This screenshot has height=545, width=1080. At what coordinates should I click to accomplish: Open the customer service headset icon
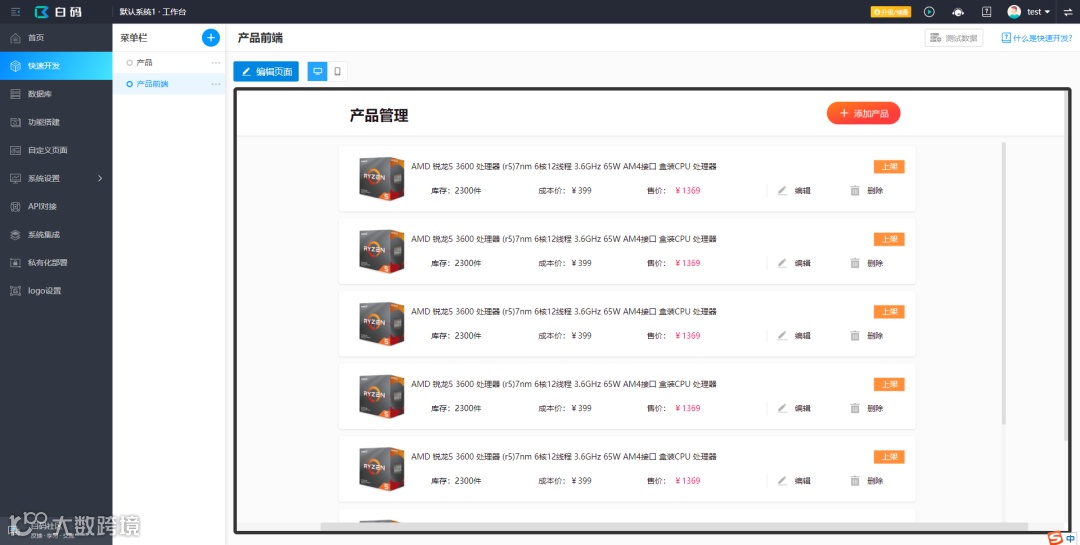coord(958,12)
